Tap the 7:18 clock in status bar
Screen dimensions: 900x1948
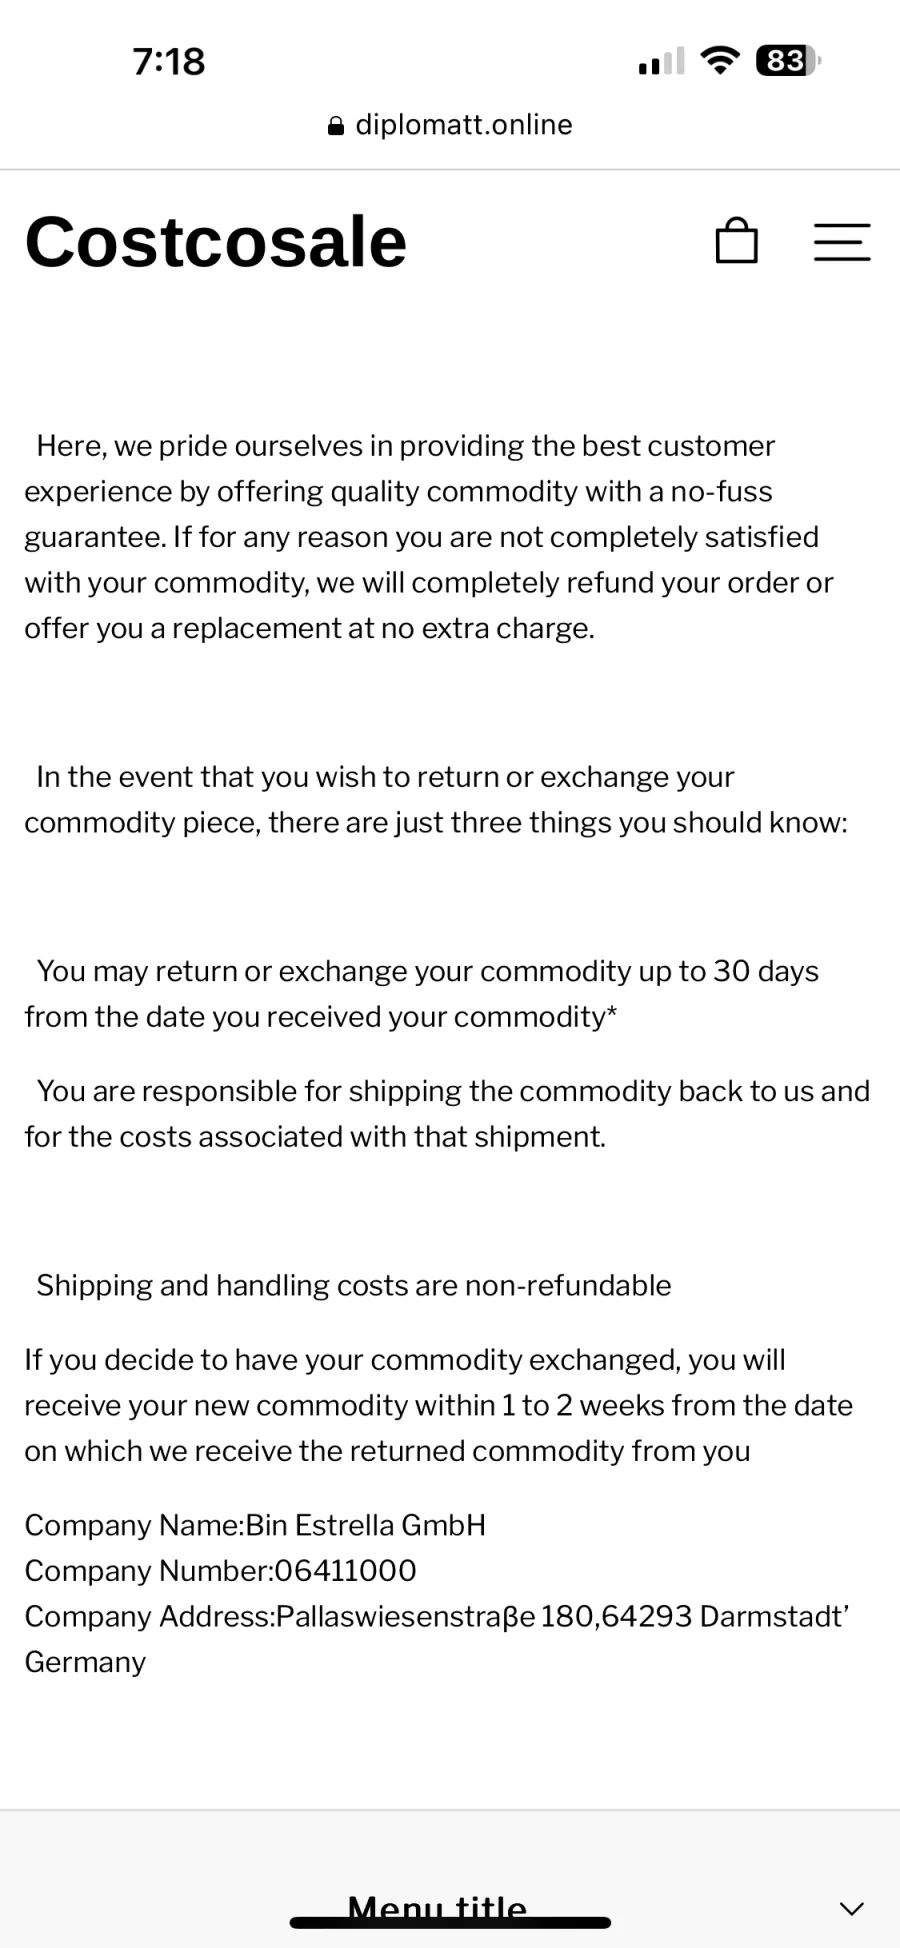click(x=169, y=62)
